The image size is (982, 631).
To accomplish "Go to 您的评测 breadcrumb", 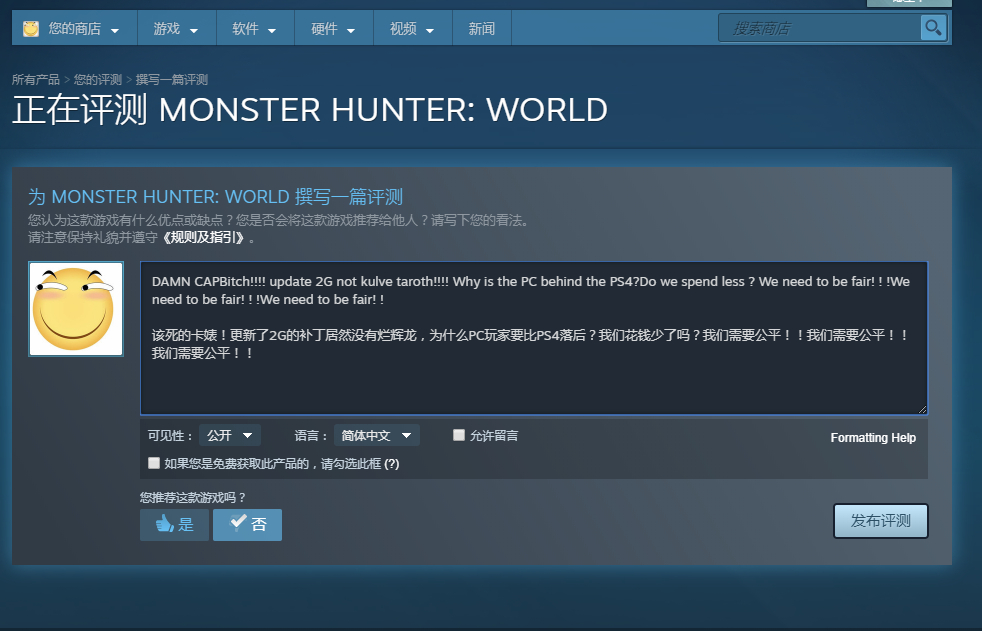I will tap(98, 80).
